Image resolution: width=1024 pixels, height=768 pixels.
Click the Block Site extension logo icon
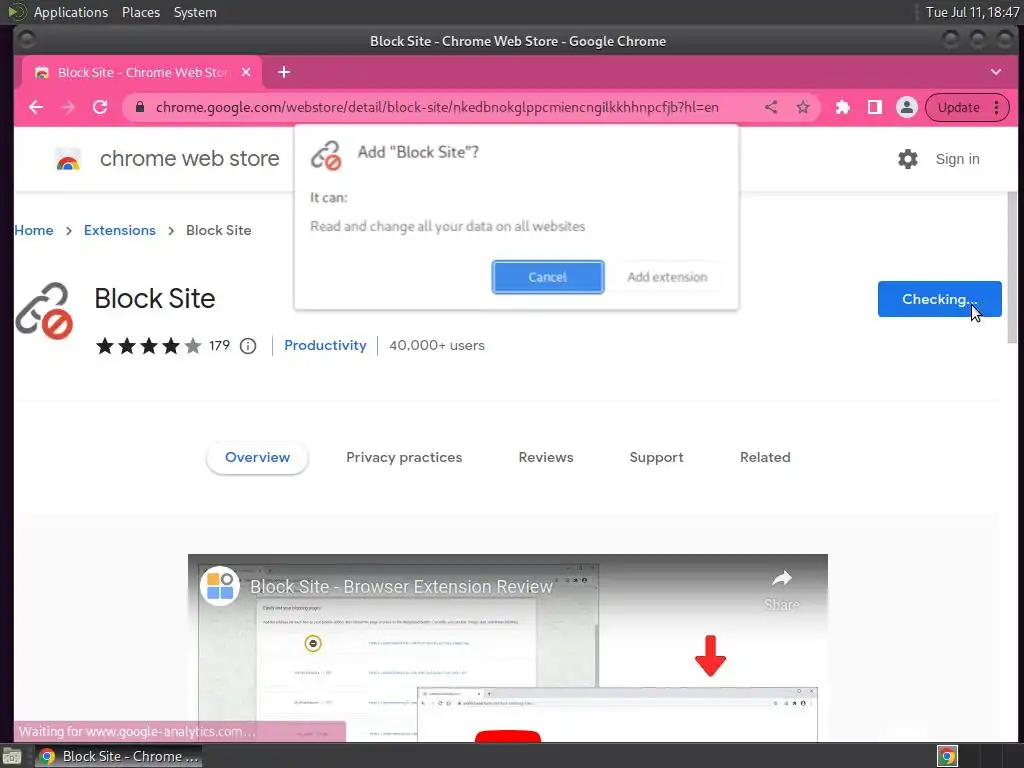(44, 311)
